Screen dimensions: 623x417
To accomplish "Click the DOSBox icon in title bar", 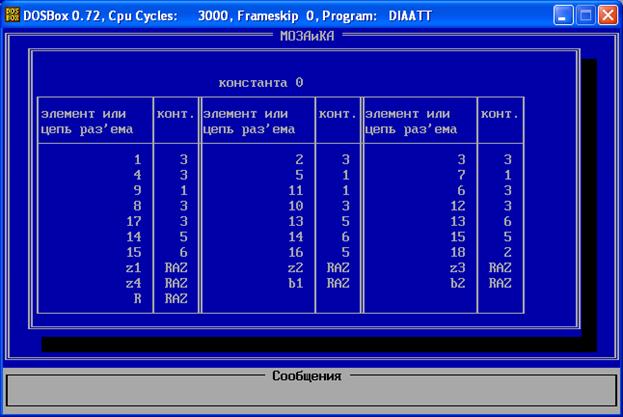I will 13,14.
